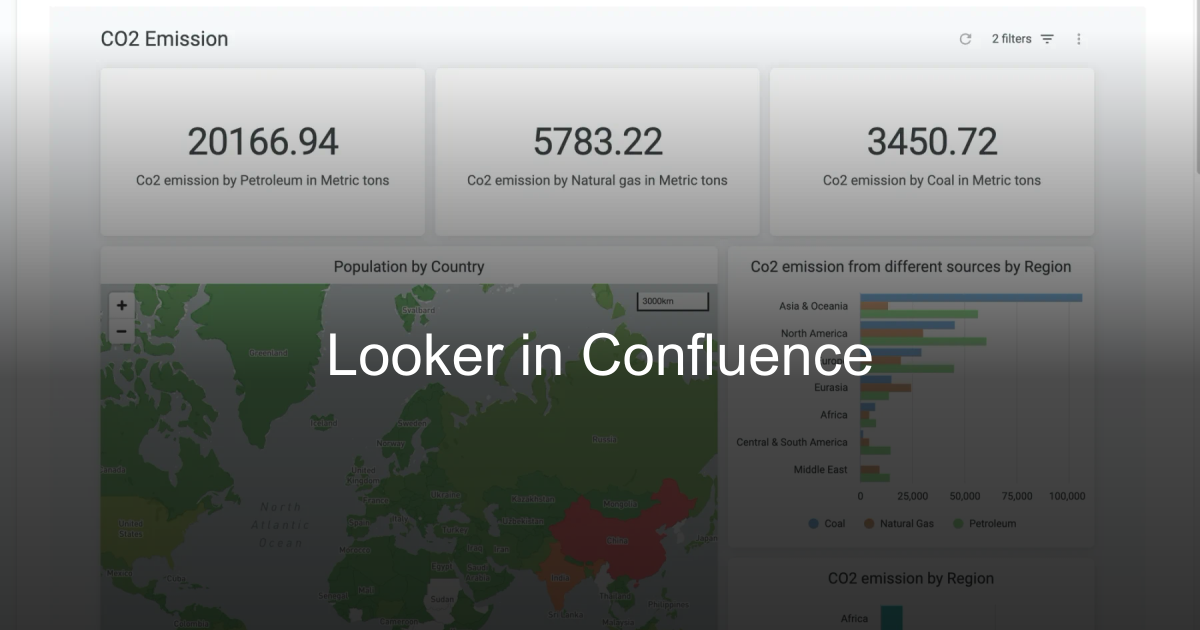Click the Middle East axis label

tap(820, 470)
